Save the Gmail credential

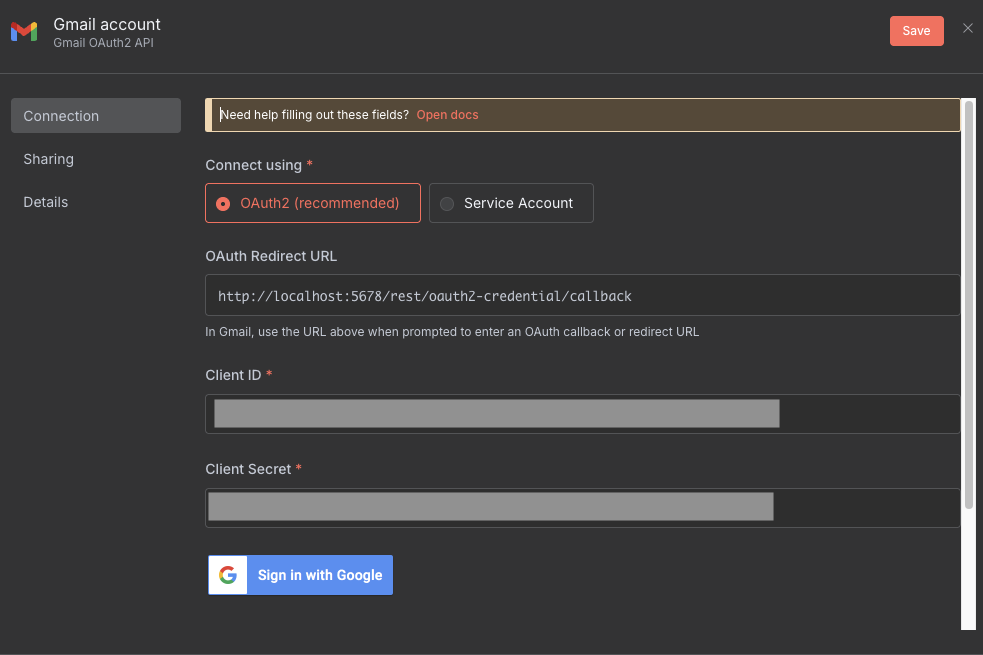pyautogui.click(x=916, y=31)
